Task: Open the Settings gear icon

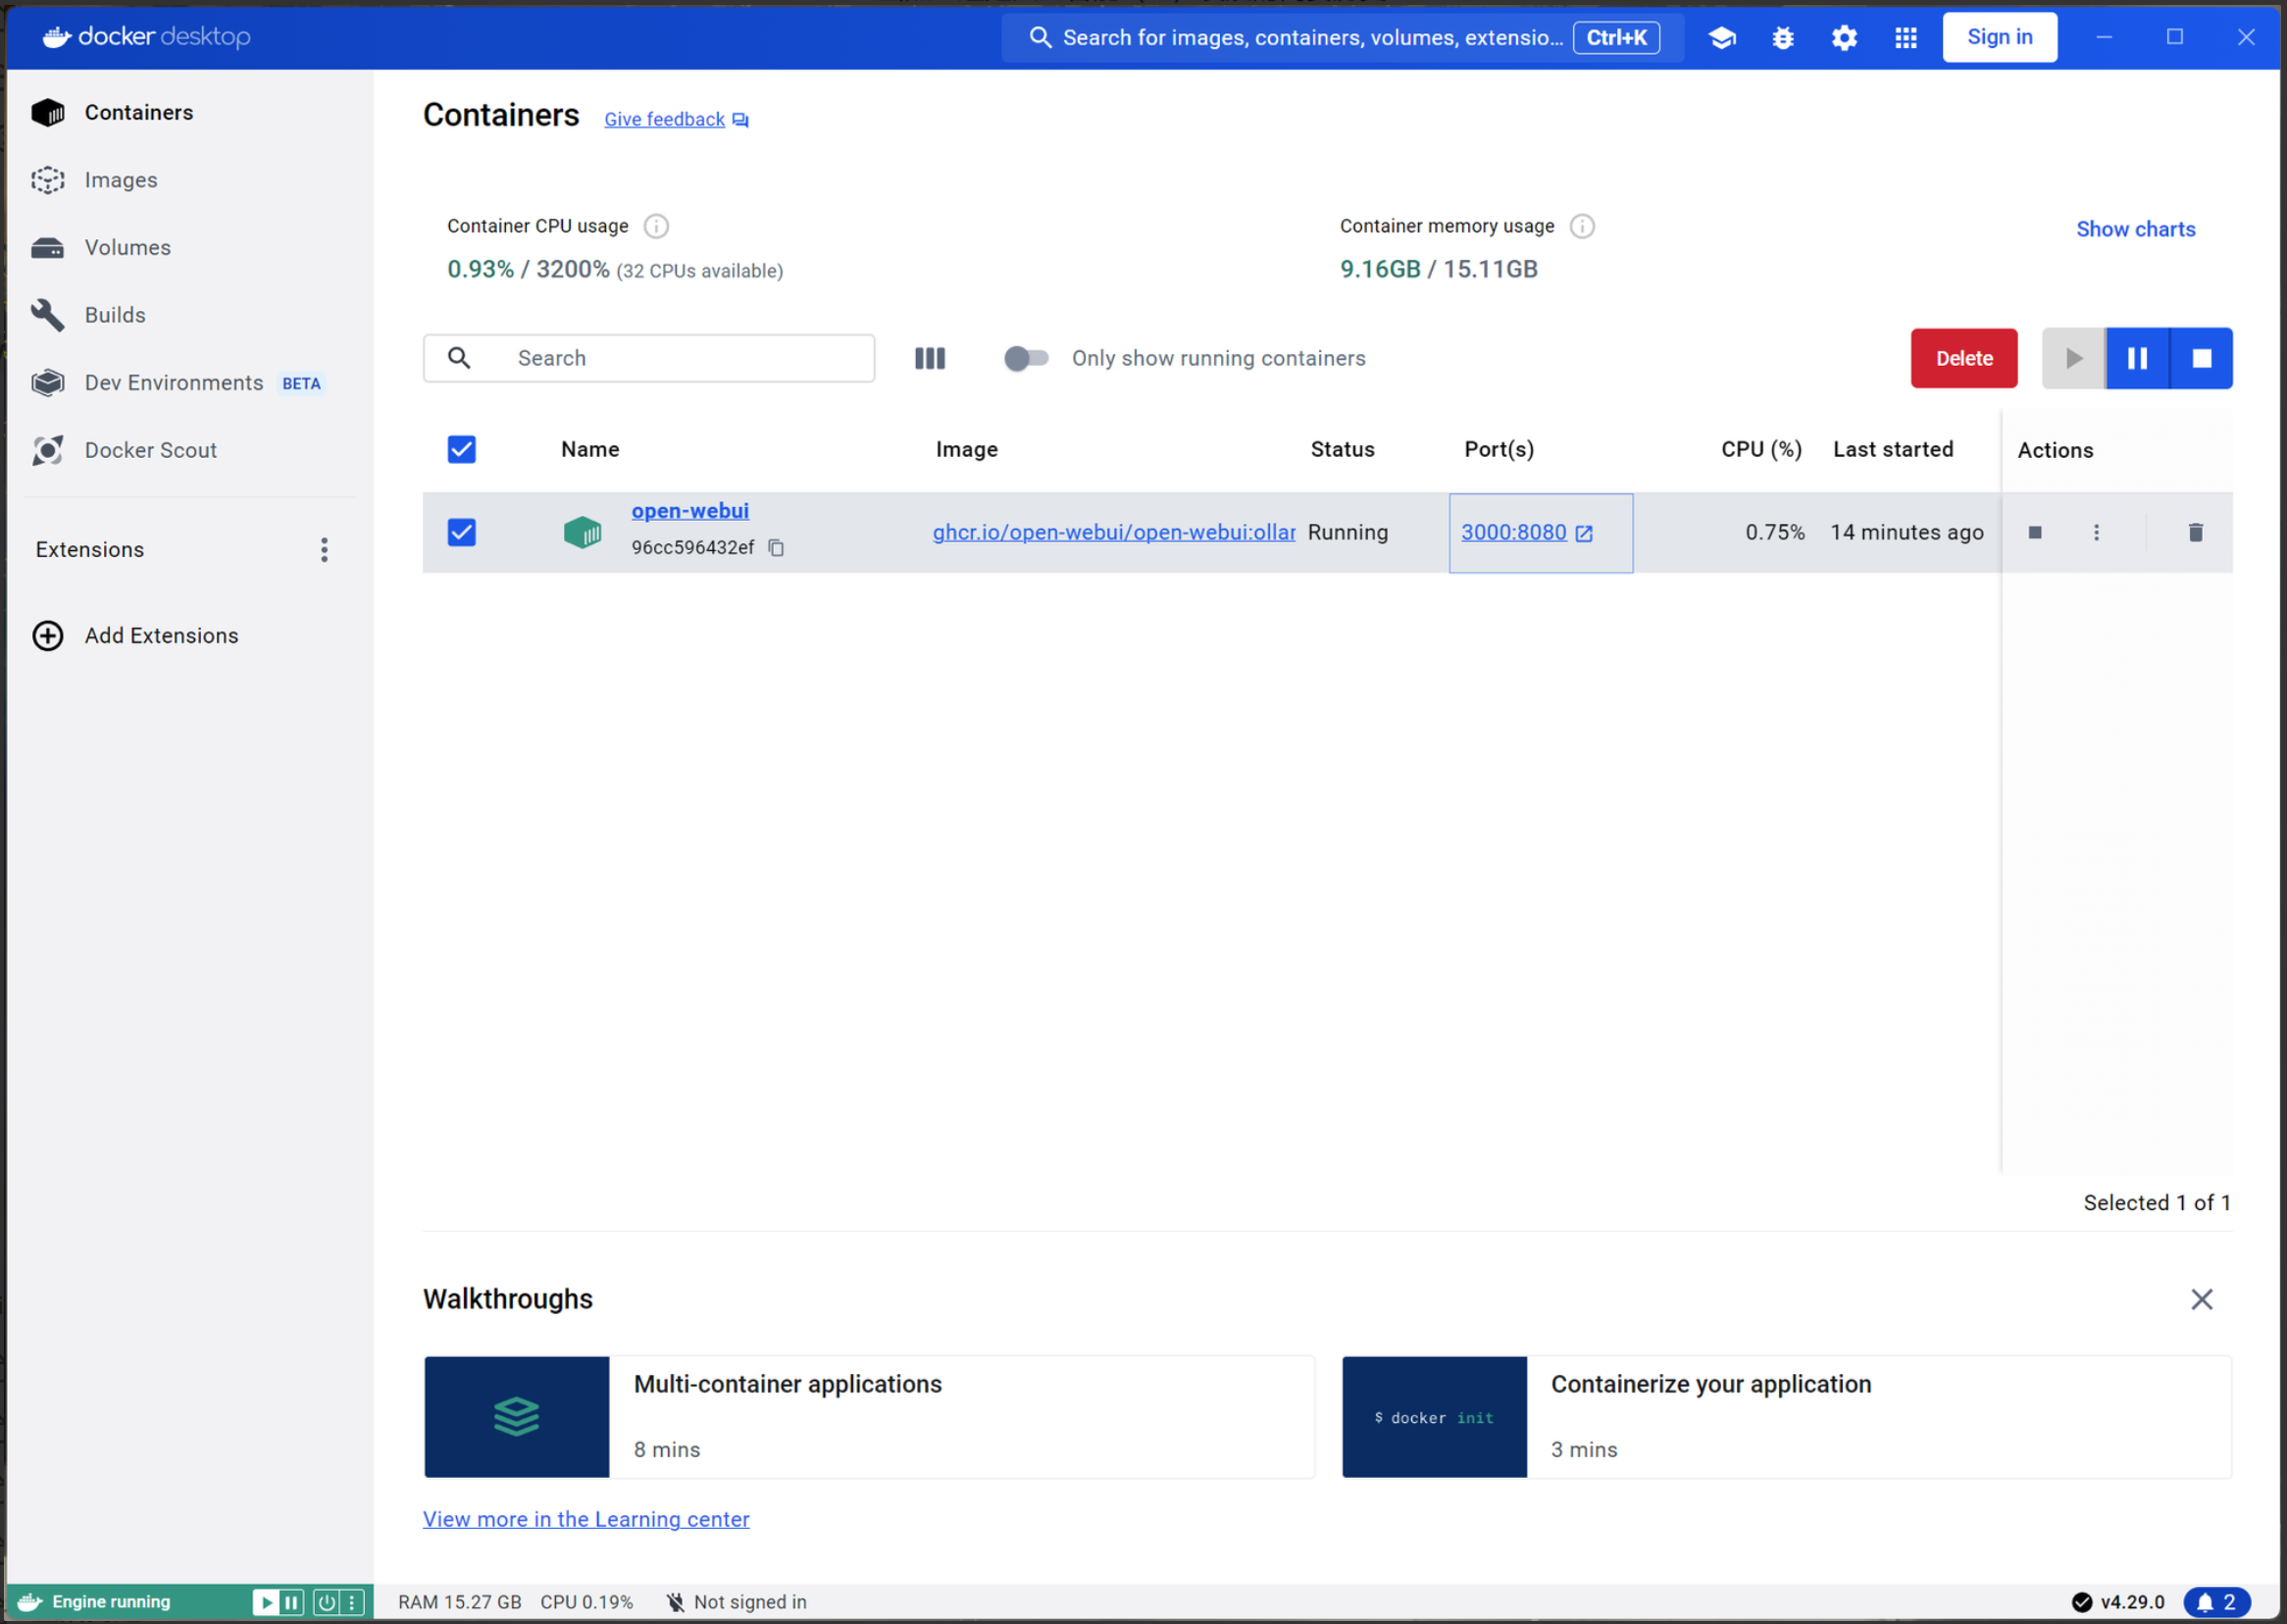Action: (1844, 38)
